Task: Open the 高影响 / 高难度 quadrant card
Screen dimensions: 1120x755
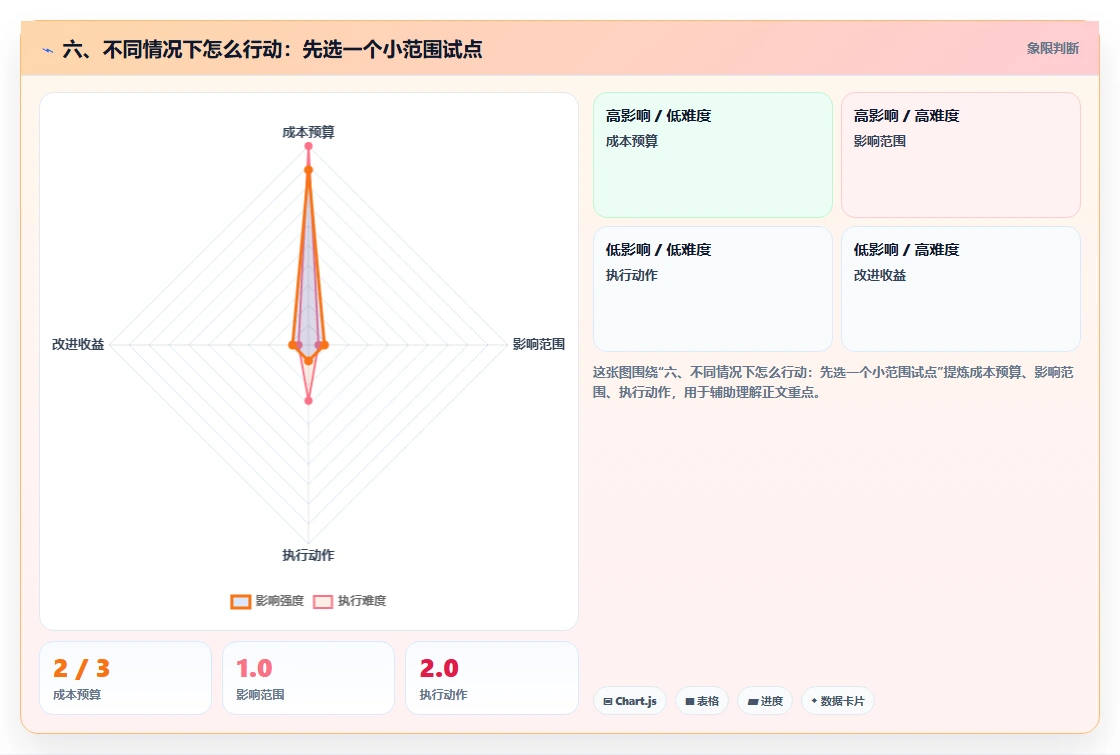Action: 961,155
